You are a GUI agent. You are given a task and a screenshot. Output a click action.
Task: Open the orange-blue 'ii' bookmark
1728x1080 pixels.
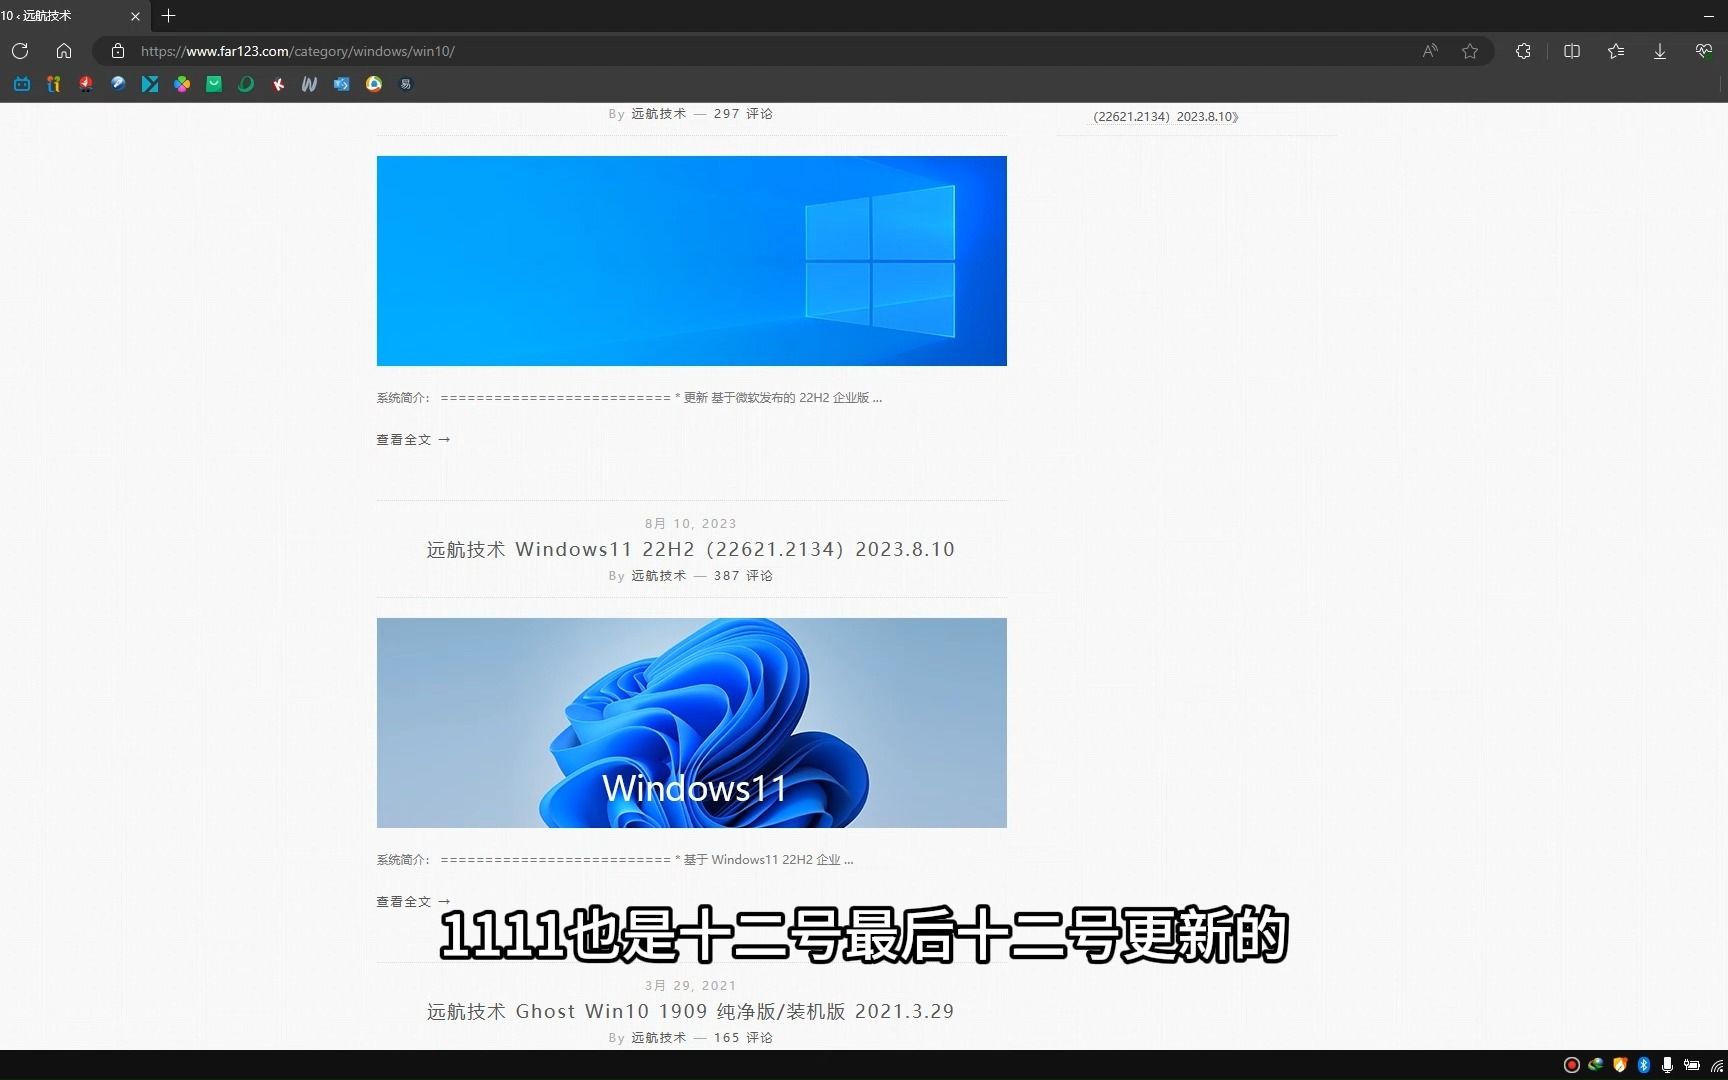(54, 84)
